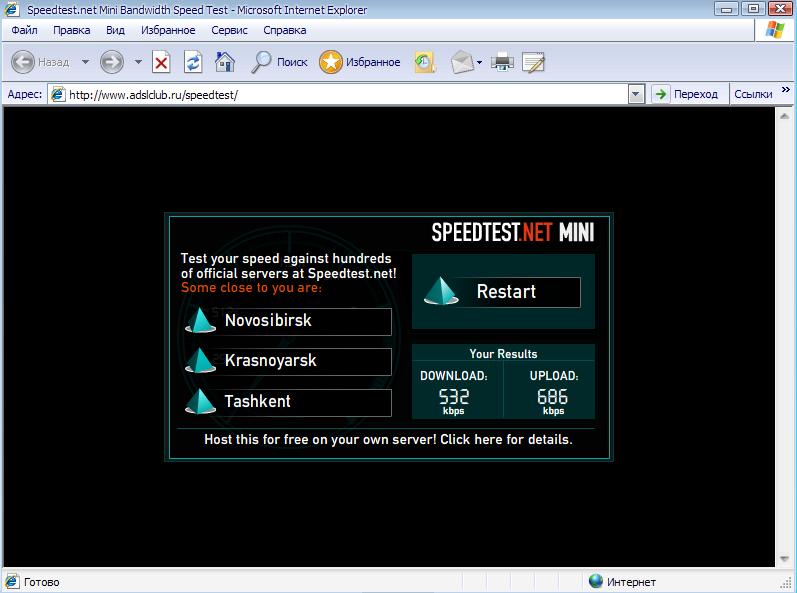This screenshot has height=593, width=797.
Task: Open the Сервис menu
Action: click(229, 30)
